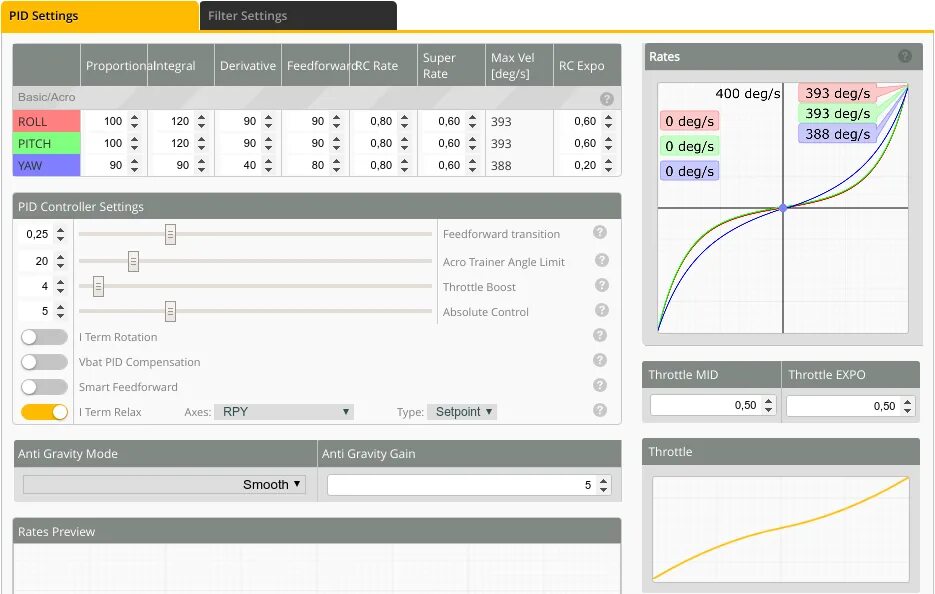Open help icon for Feedforward transition
935x594 pixels.
tap(600, 233)
